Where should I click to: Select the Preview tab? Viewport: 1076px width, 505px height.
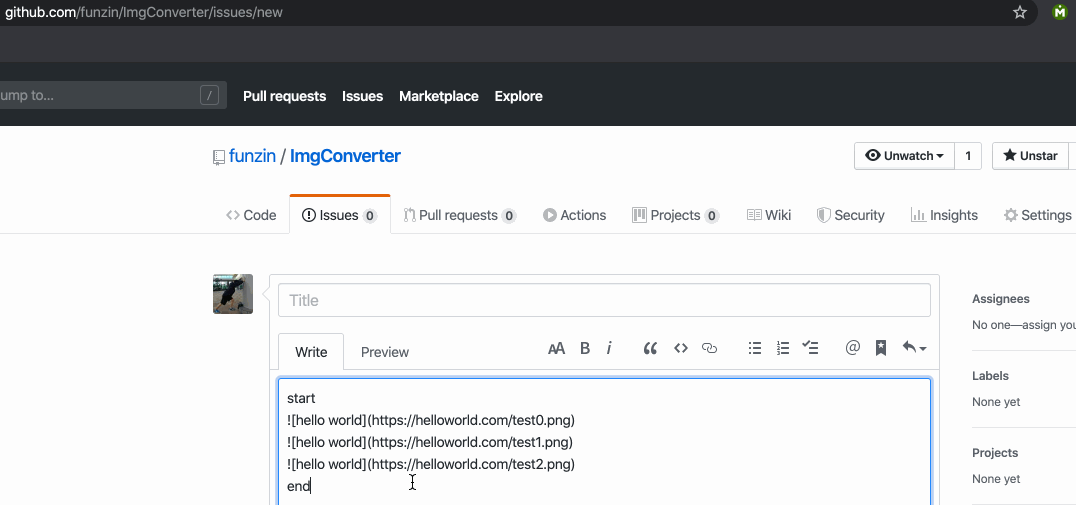(384, 352)
